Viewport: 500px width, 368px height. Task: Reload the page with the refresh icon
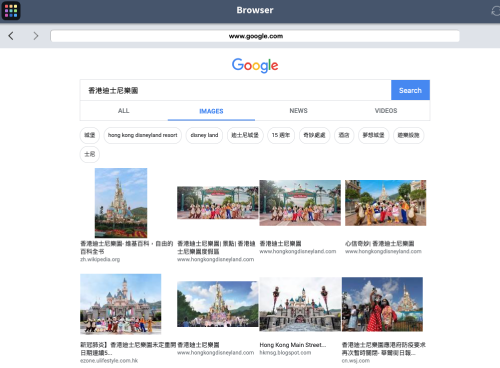(x=496, y=11)
